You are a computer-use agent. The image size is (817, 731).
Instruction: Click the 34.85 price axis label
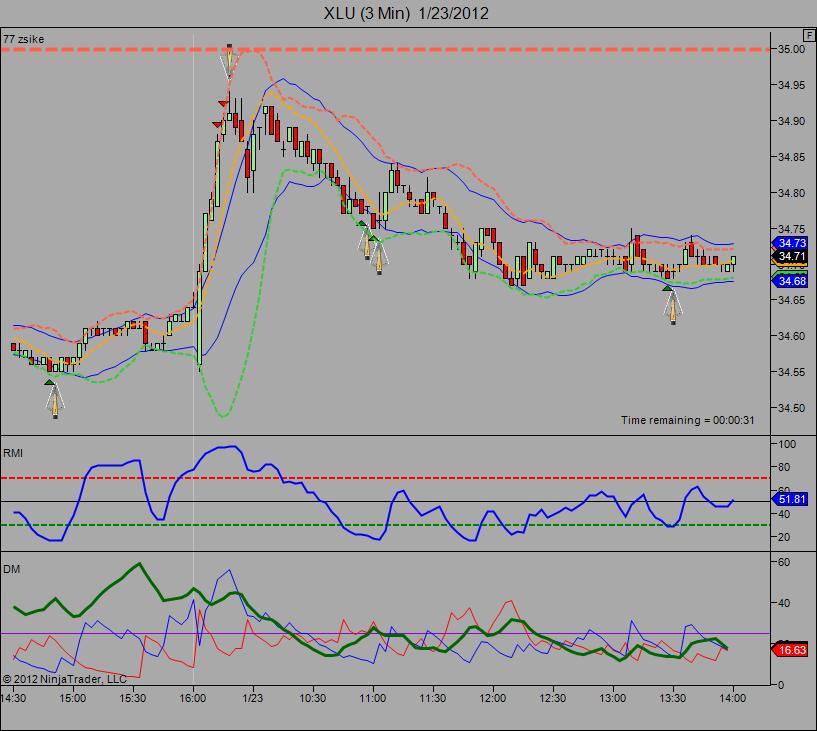(x=791, y=157)
